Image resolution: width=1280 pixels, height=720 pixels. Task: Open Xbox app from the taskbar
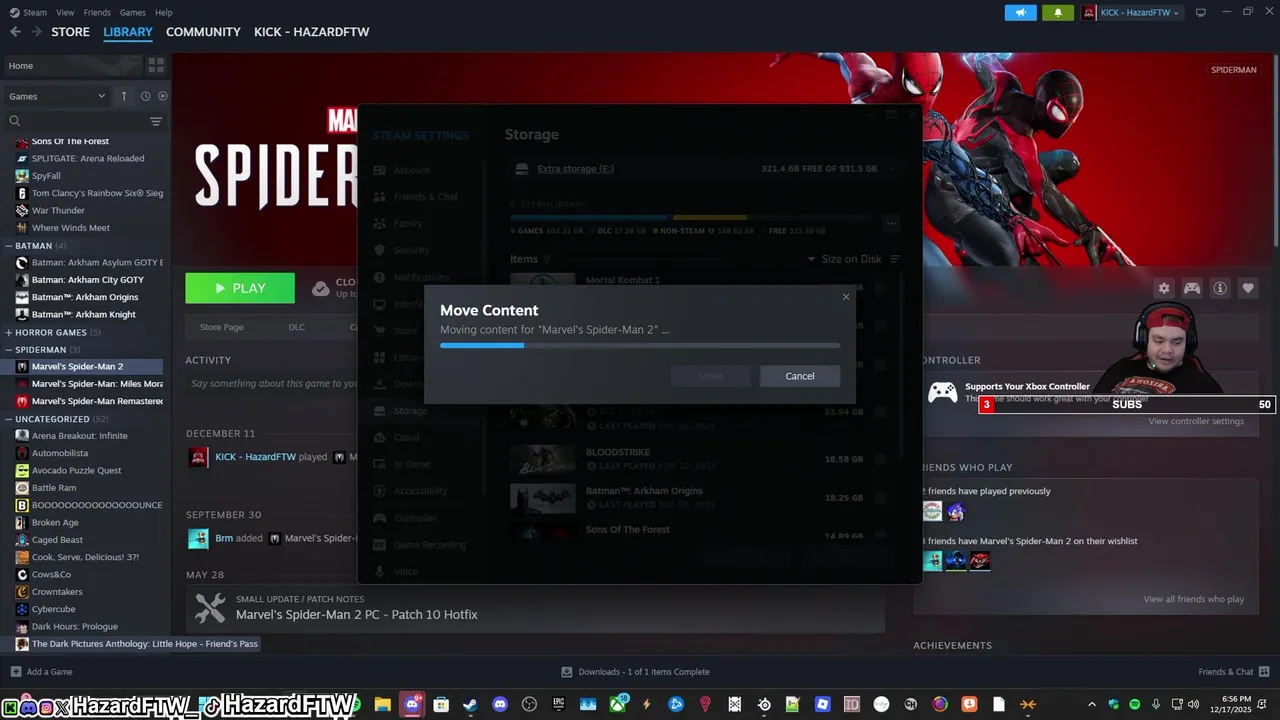(617, 704)
